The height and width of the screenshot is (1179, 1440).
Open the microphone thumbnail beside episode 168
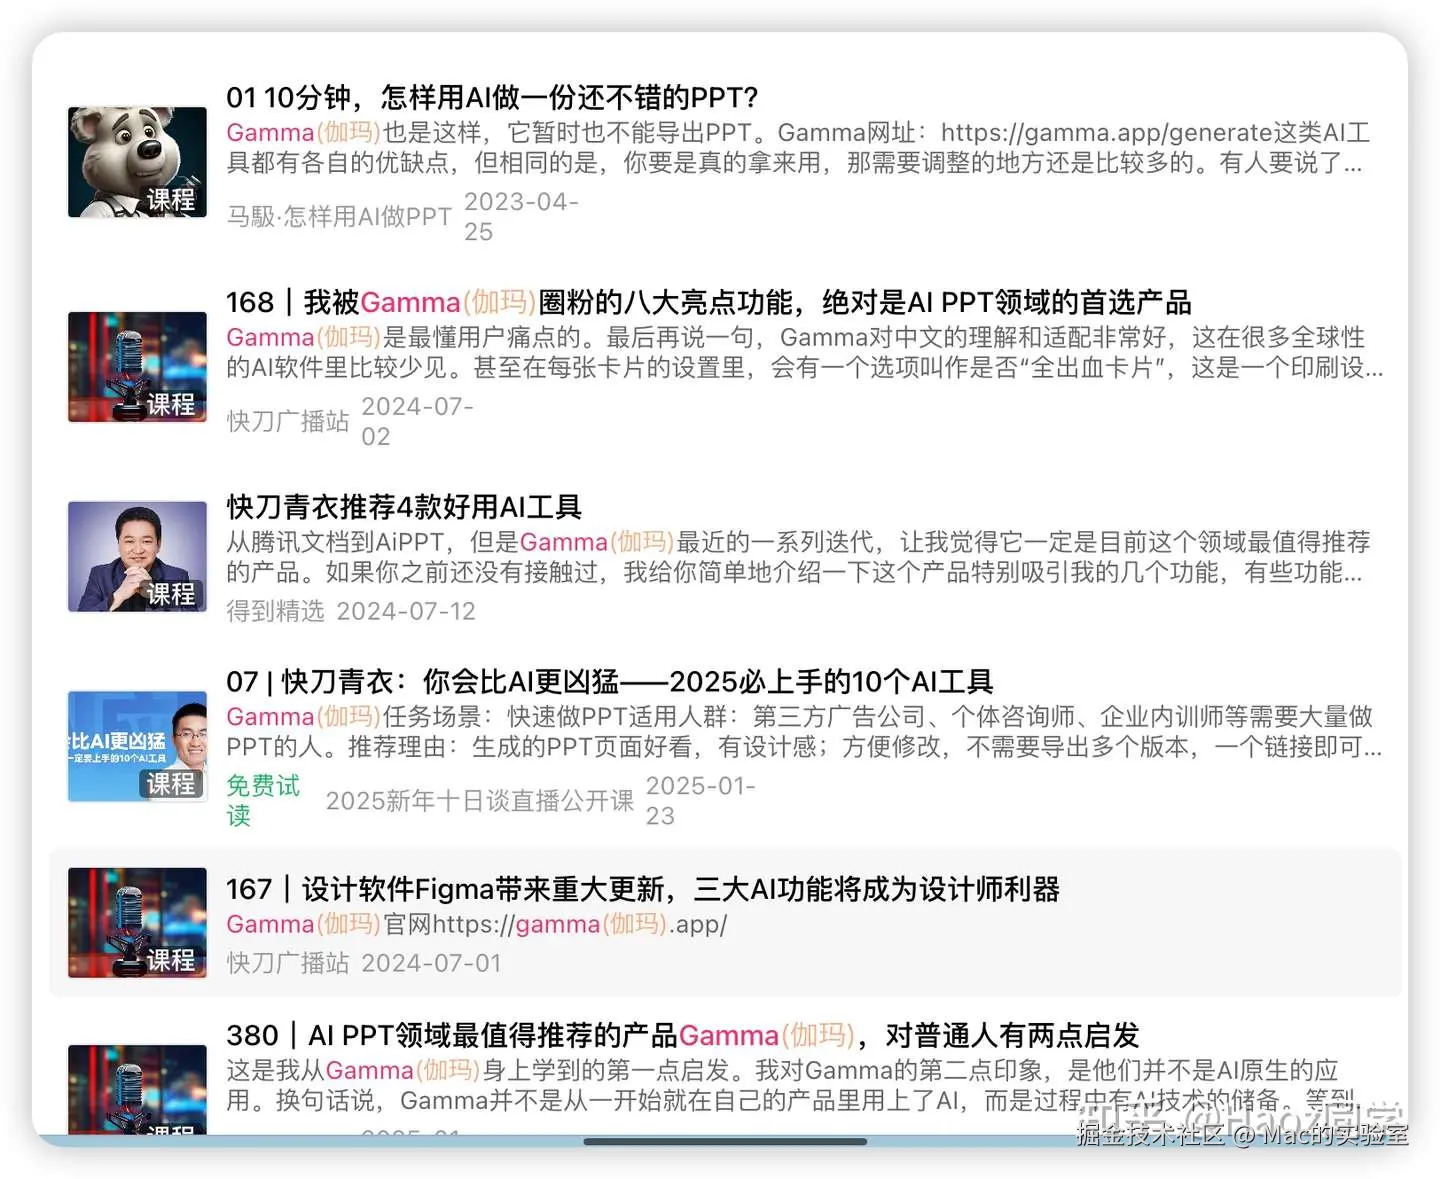[x=137, y=367]
